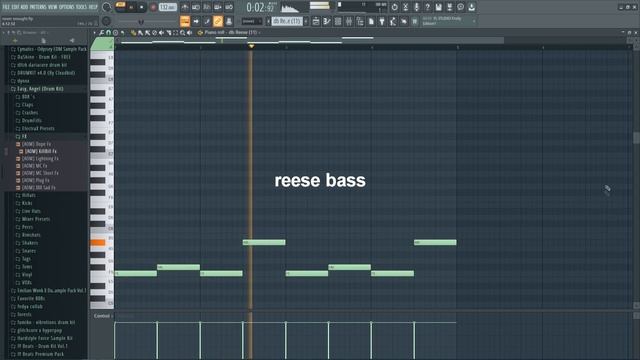The image size is (640, 360).
Task: Open the Control event lane dropdown
Action: click(102, 316)
